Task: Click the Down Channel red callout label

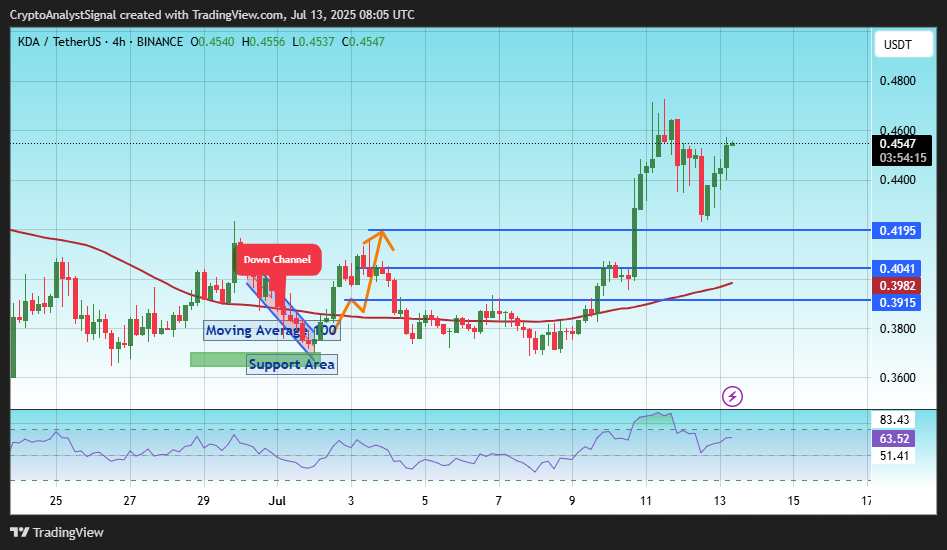Action: click(x=277, y=260)
